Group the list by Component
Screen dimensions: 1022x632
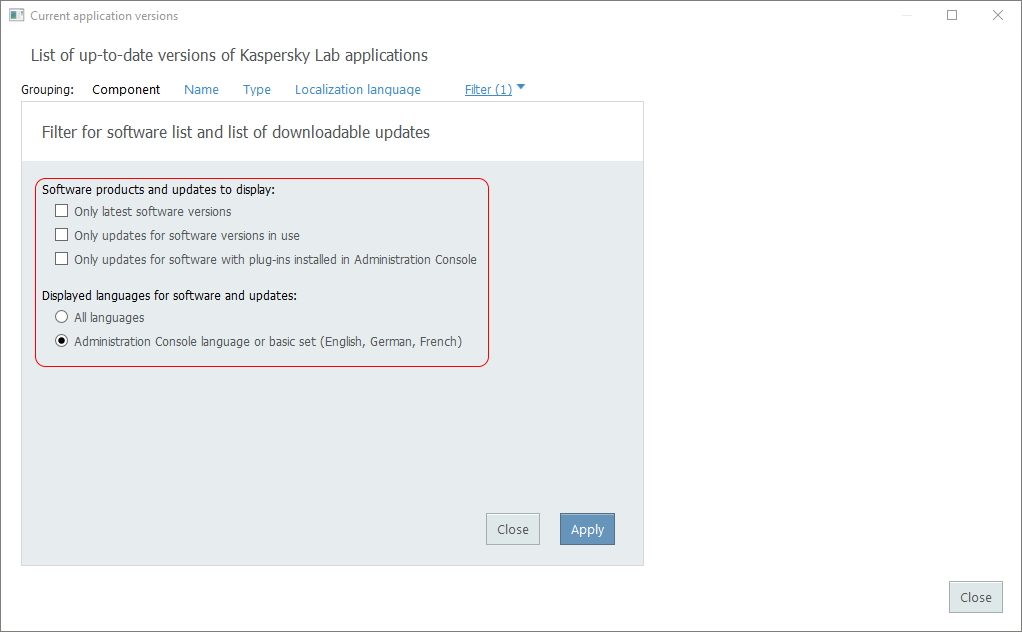pos(126,90)
